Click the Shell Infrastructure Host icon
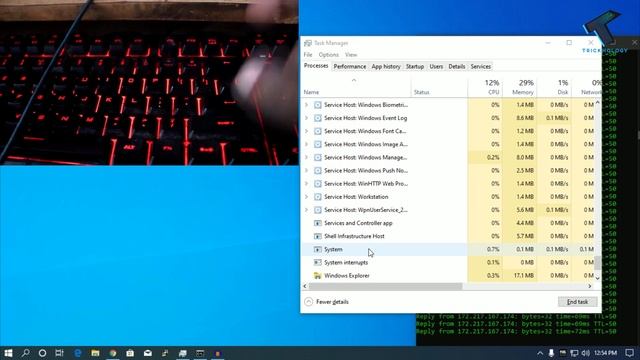 coord(318,236)
